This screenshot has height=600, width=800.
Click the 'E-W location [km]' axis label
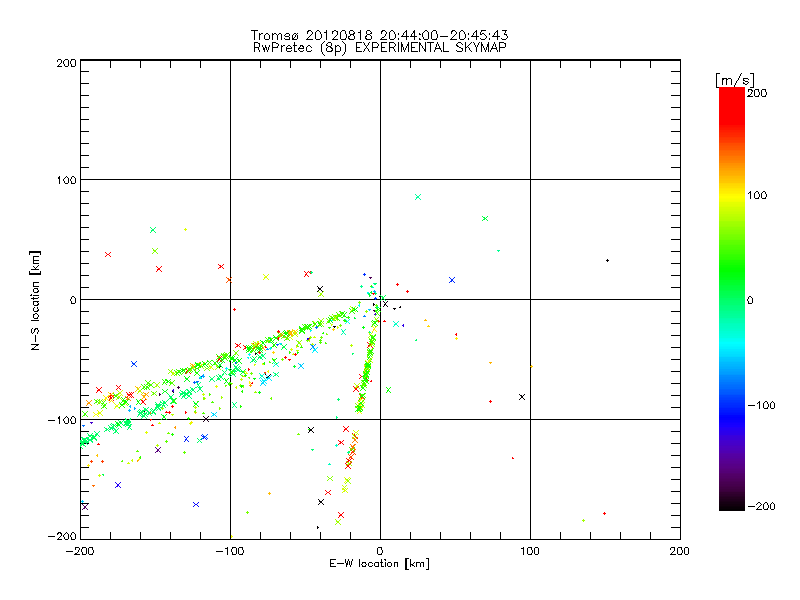(x=379, y=564)
